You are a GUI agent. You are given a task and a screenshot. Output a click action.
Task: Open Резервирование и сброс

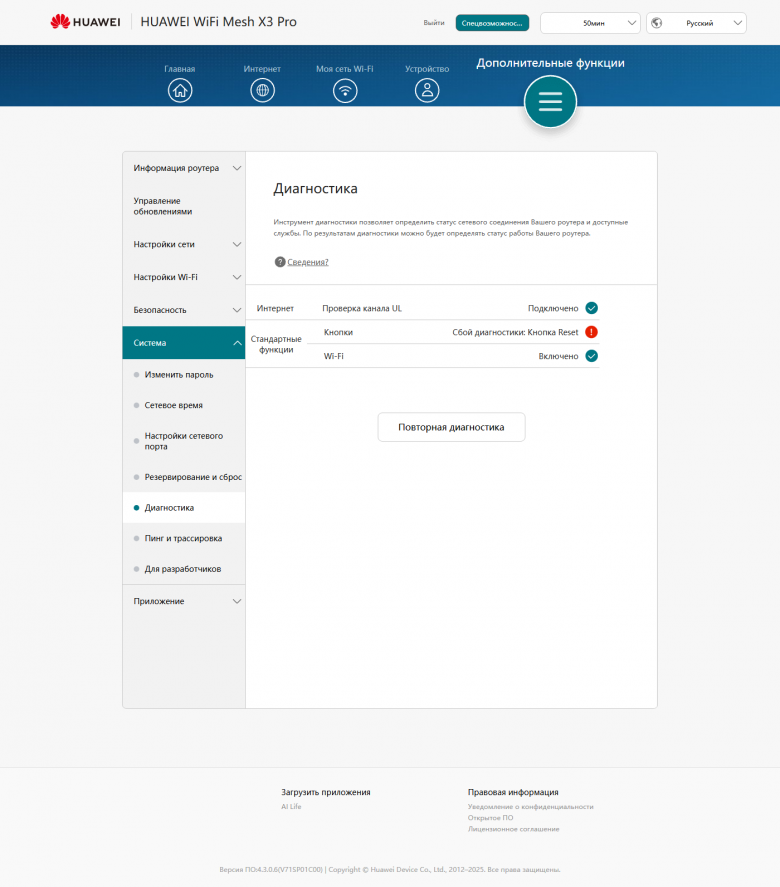(x=184, y=477)
